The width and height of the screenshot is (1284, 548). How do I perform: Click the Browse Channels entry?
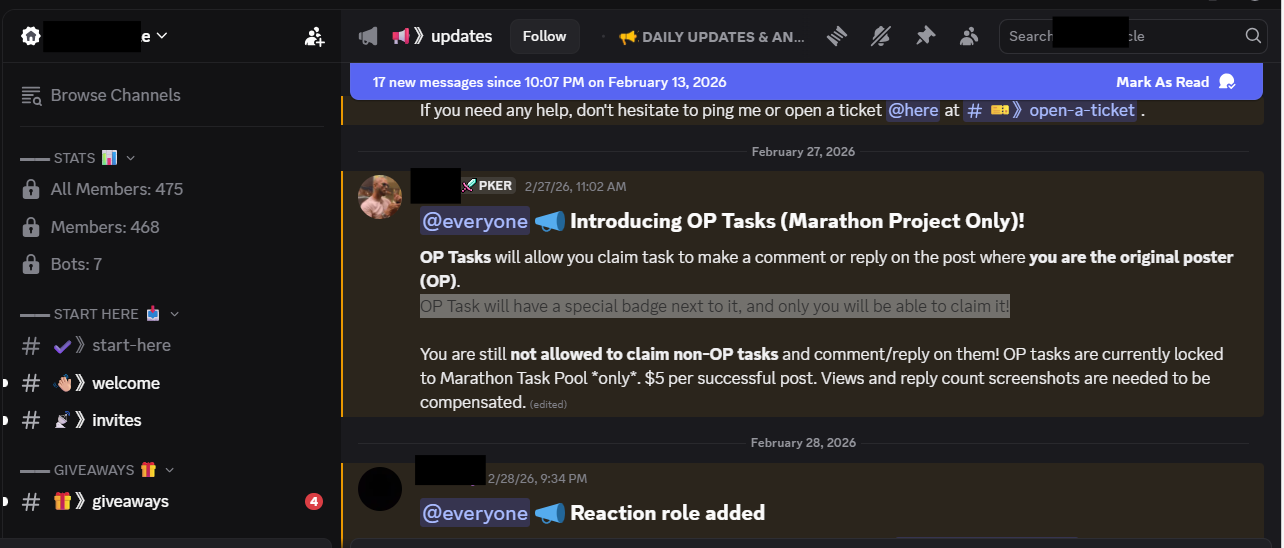(115, 95)
